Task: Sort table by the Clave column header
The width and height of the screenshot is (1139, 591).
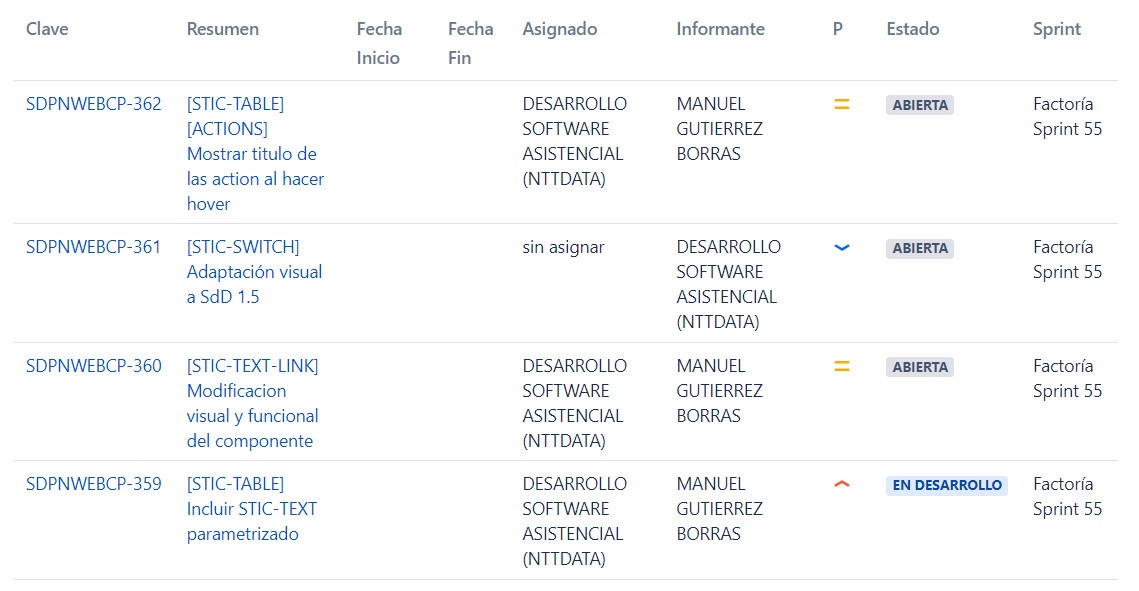Action: pos(47,29)
